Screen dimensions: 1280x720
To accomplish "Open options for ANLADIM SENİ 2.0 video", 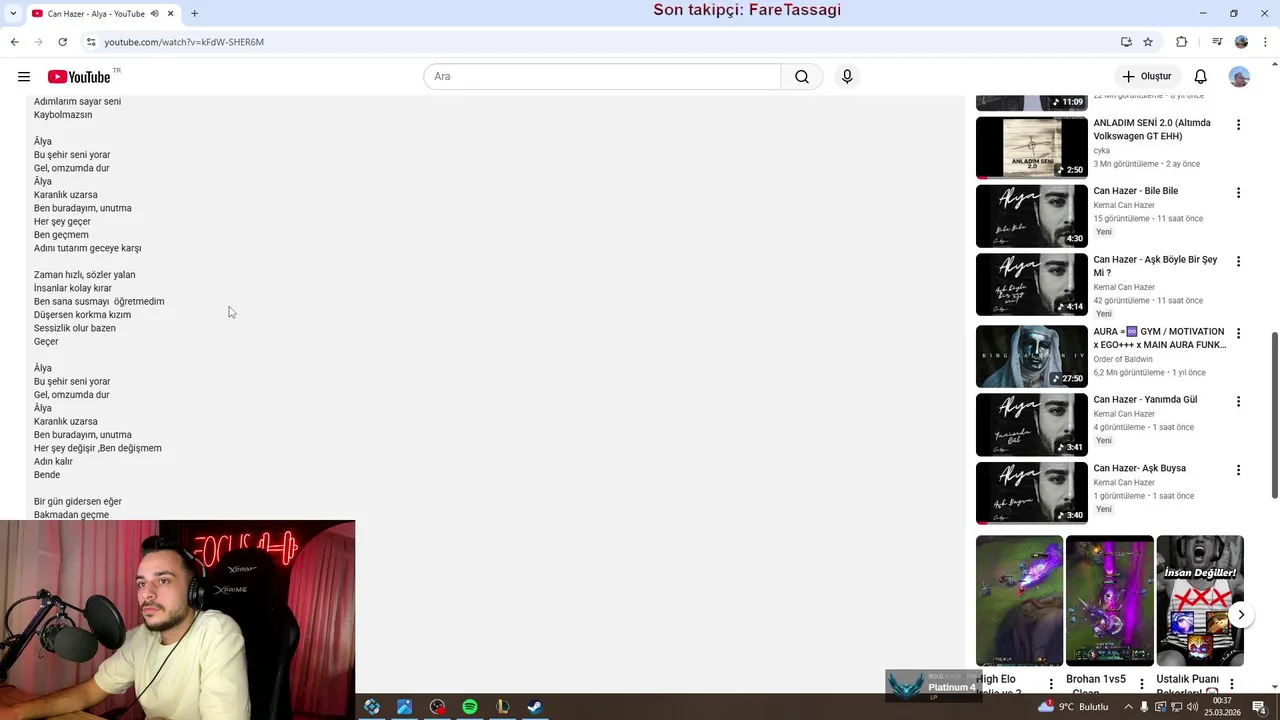I will [1238, 125].
